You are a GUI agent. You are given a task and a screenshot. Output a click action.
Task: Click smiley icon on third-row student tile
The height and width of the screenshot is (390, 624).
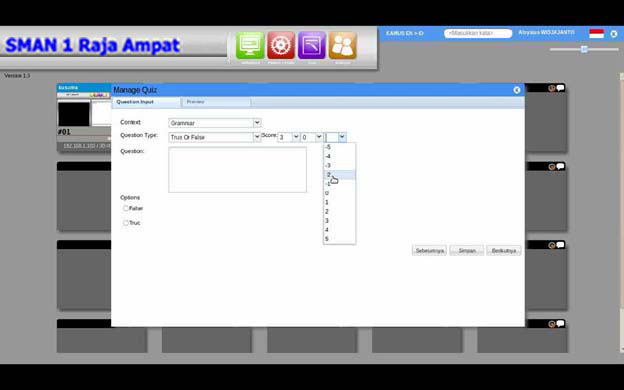coord(552,245)
